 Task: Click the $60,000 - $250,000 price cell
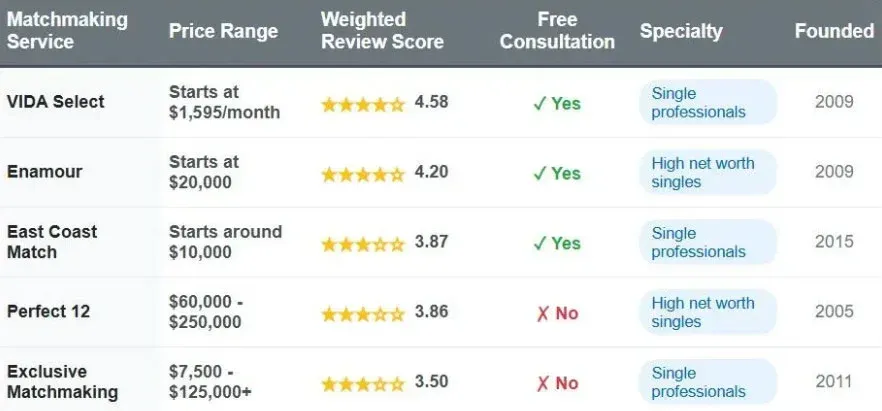205,312
